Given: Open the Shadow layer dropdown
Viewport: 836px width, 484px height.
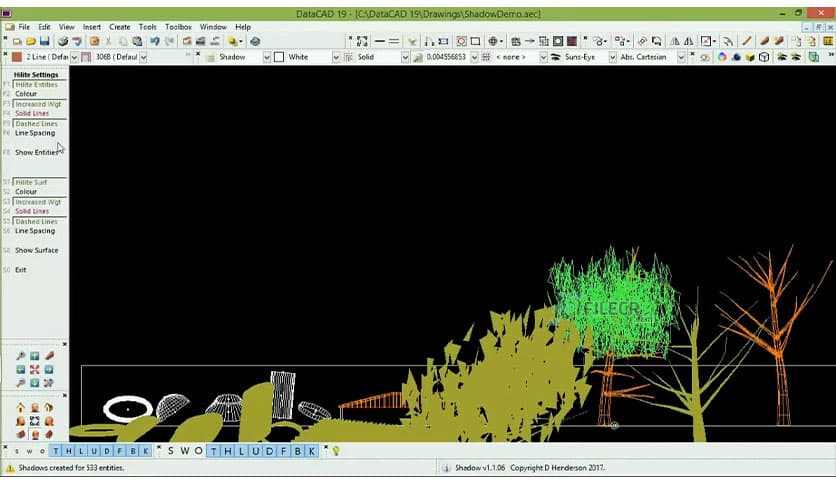Looking at the screenshot, I should click(267, 58).
